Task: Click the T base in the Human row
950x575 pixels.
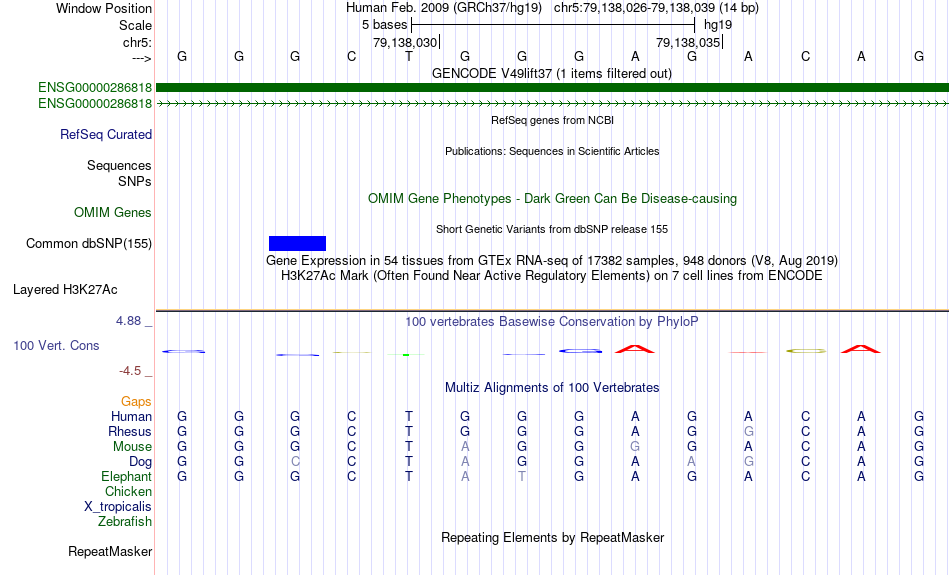Action: (x=409, y=417)
